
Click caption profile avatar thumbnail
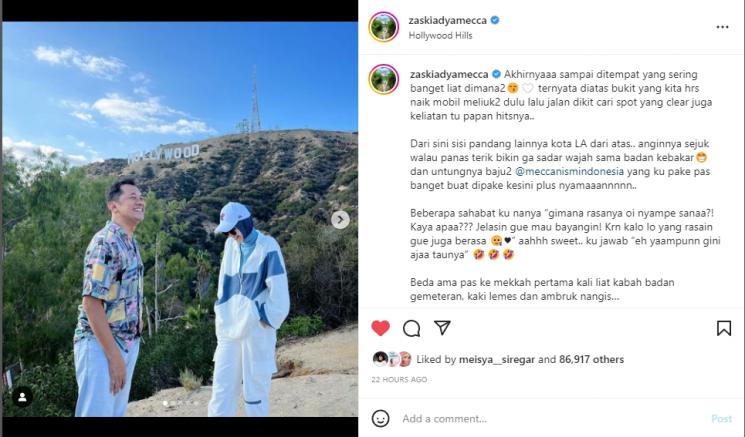(383, 78)
